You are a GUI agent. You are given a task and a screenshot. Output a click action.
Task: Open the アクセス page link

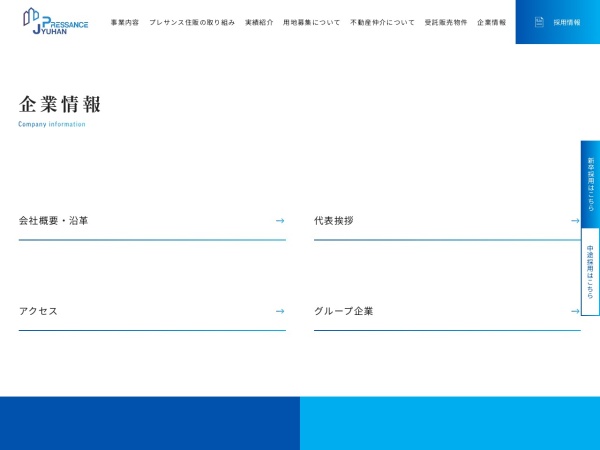[x=152, y=311]
